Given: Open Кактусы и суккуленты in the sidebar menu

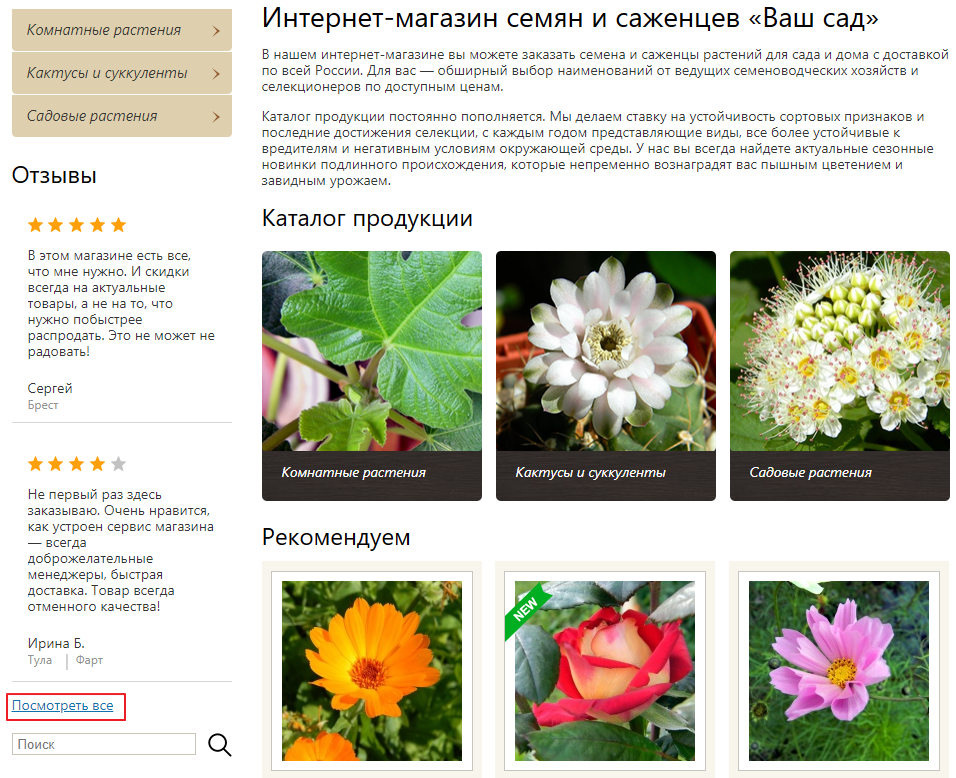Looking at the screenshot, I should pyautogui.click(x=107, y=73).
